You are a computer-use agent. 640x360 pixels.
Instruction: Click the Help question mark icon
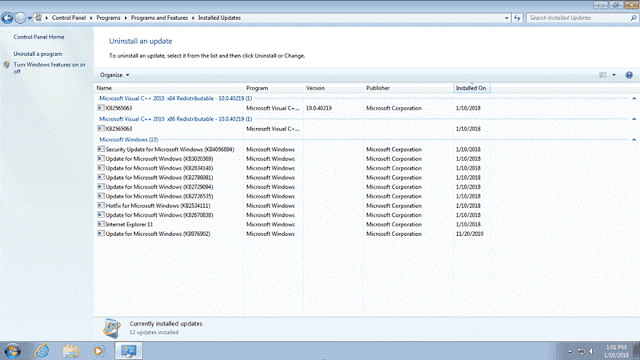point(629,75)
